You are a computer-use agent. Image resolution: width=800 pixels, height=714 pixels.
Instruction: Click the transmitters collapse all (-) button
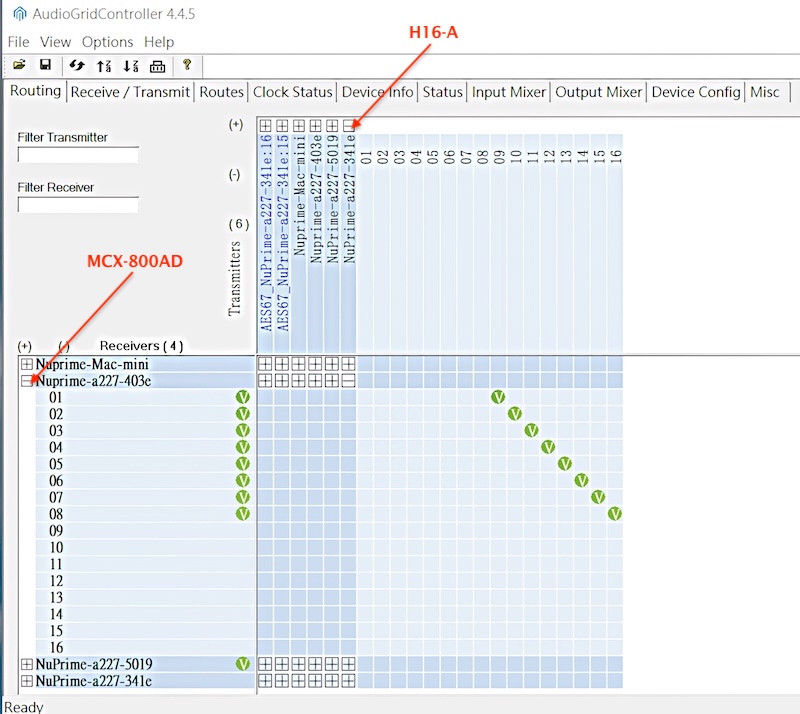point(234,174)
